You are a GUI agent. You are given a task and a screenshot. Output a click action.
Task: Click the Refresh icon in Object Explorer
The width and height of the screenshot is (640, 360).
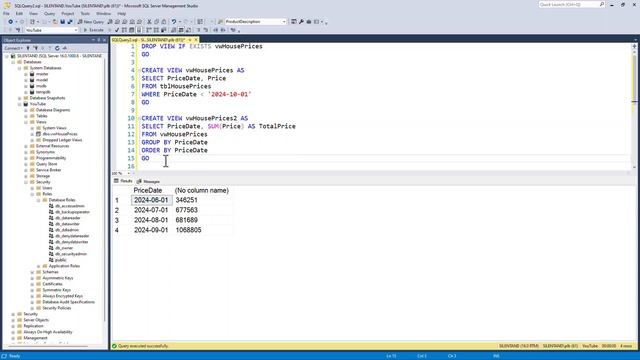57,48
